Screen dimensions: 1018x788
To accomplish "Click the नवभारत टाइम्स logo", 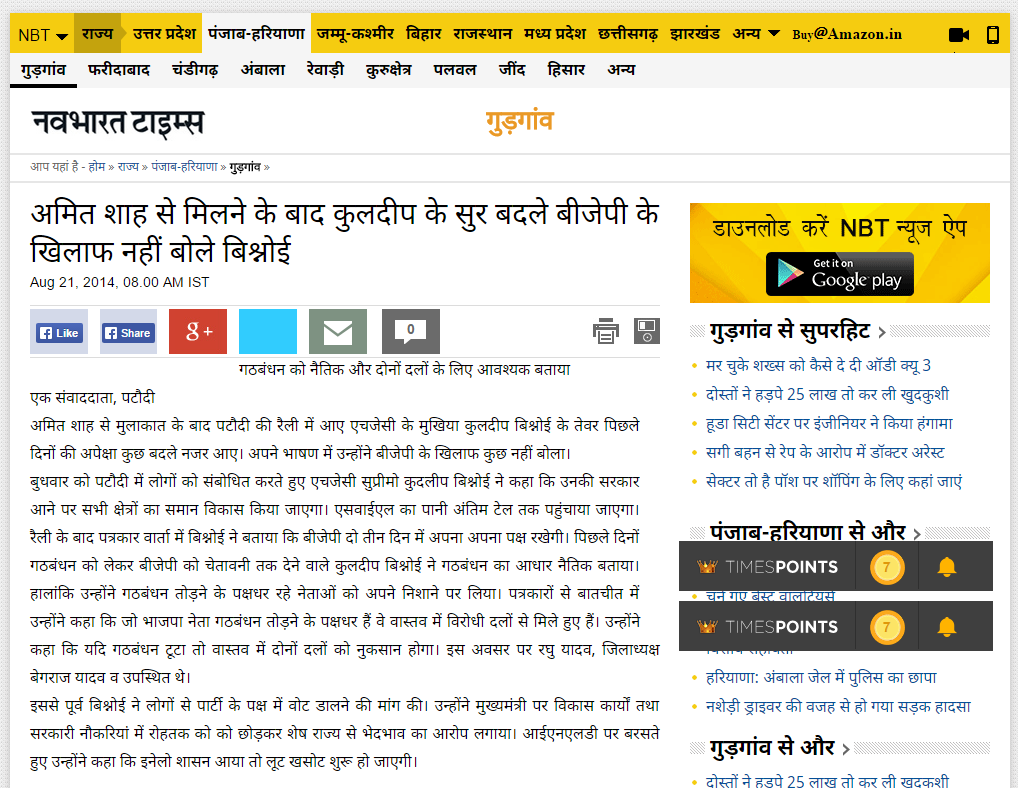I will pos(118,123).
